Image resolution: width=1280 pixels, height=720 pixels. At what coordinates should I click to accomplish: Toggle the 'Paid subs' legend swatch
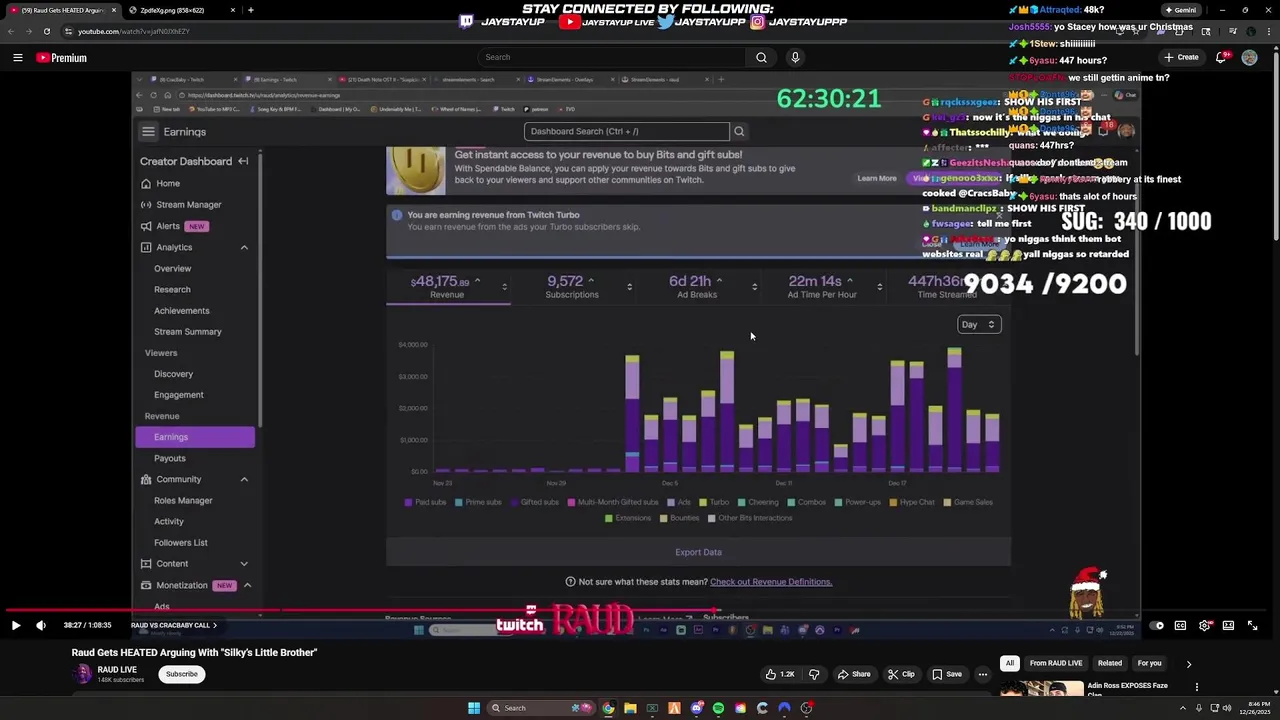[408, 502]
